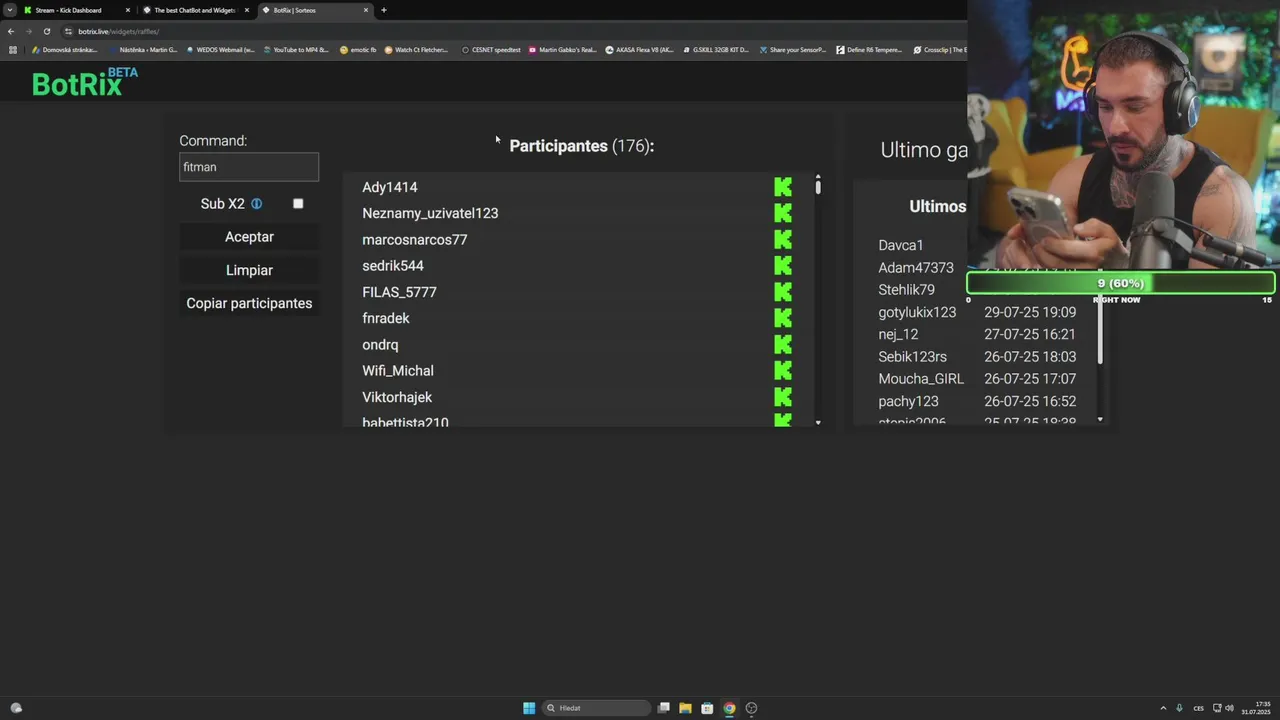Select participant Neznamy_uzivatel123
The image size is (1280, 720).
(x=430, y=213)
